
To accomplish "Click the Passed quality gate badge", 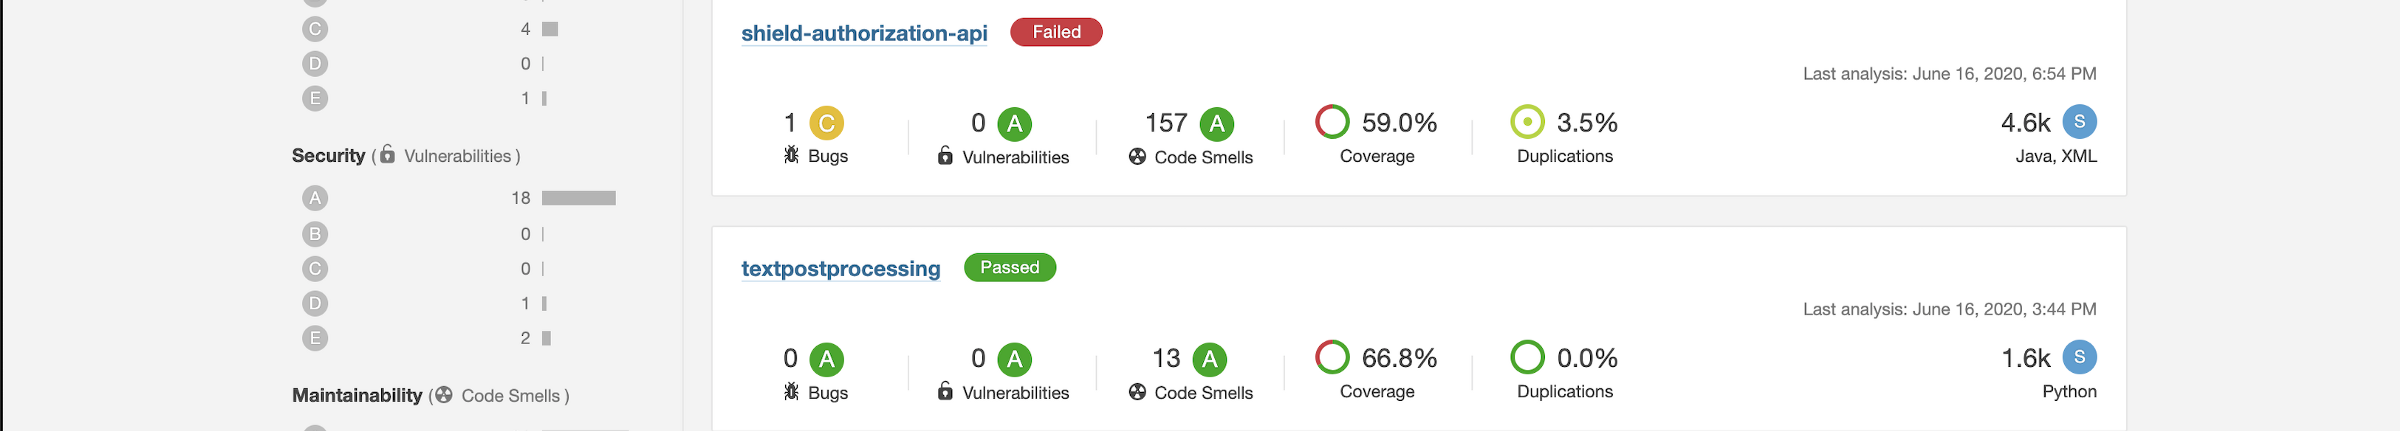I will coord(1010,267).
